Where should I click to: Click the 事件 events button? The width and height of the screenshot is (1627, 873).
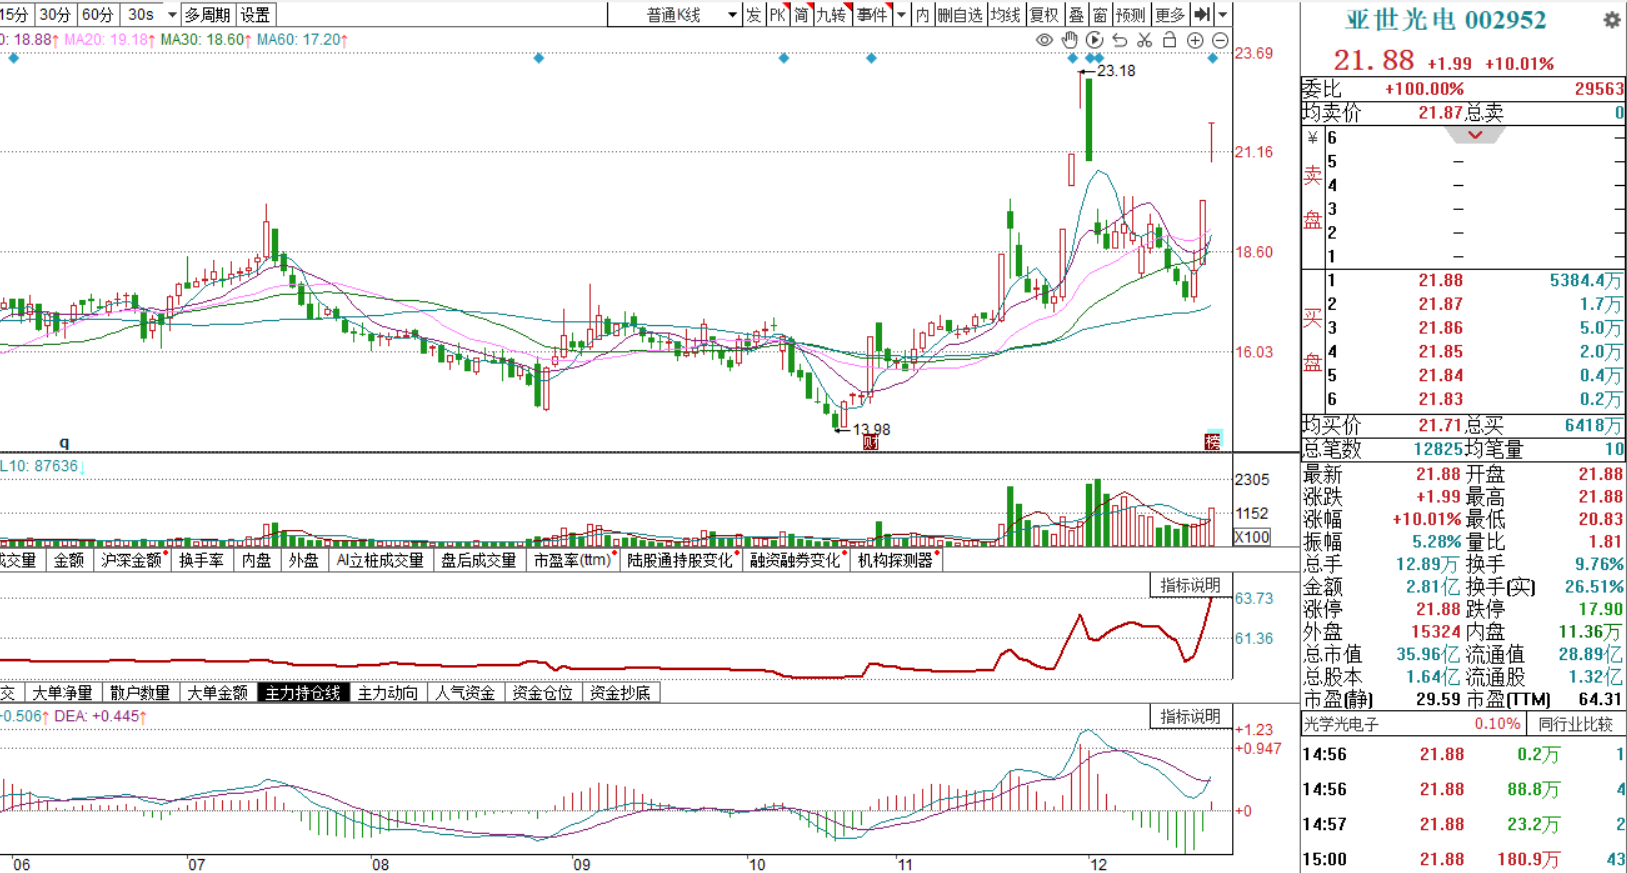click(872, 14)
